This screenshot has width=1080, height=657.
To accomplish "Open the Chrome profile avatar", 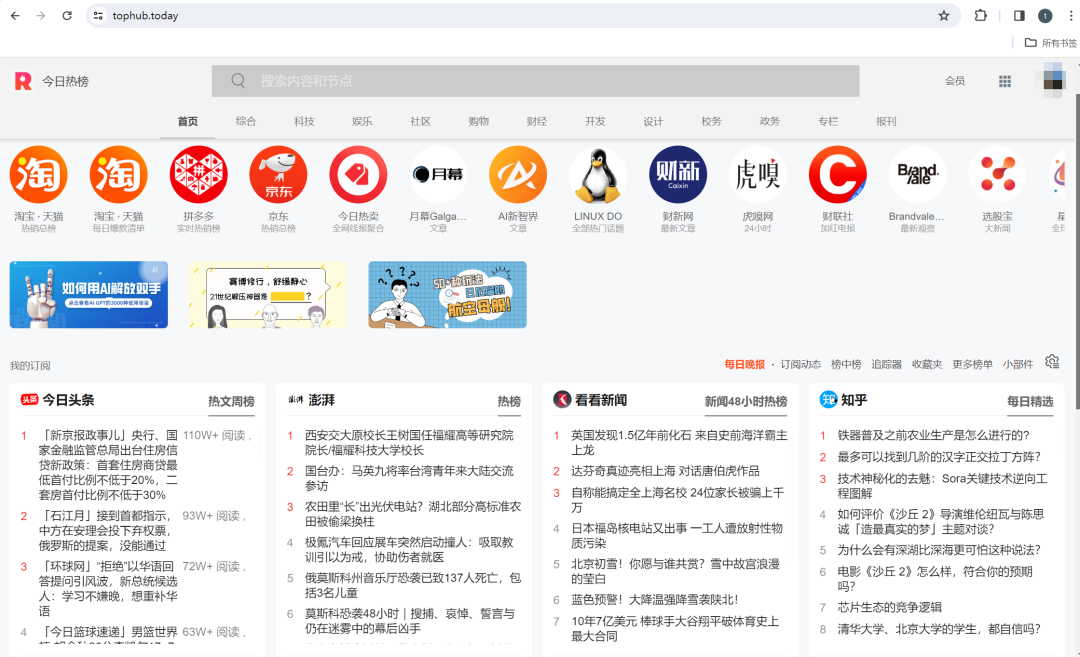I will [x=1045, y=15].
